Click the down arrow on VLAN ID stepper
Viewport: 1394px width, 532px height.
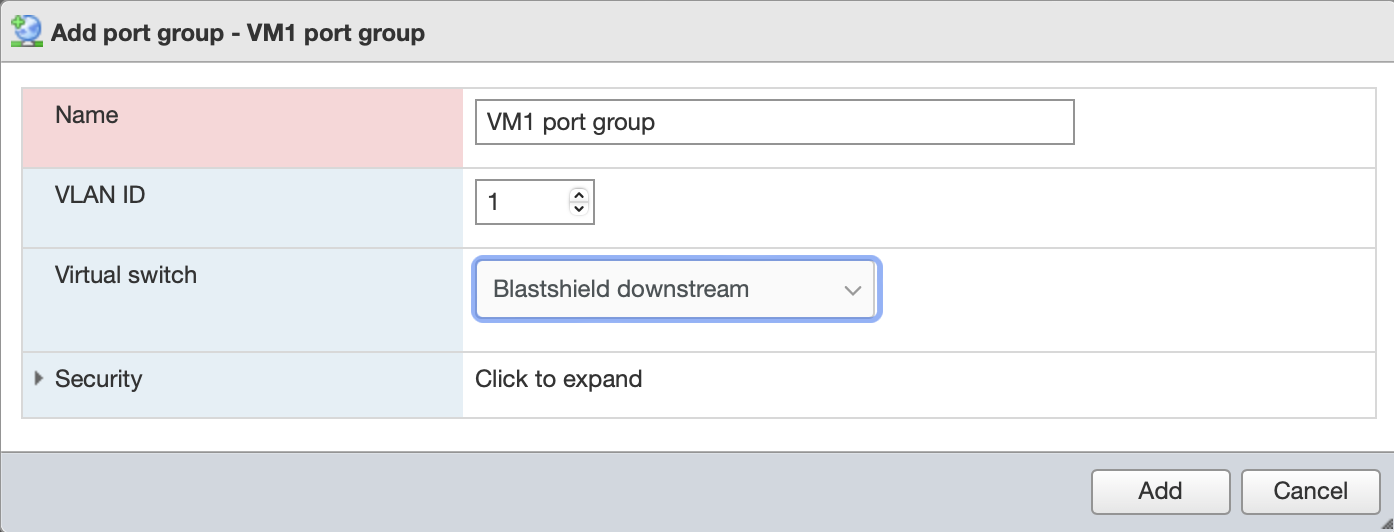pyautogui.click(x=579, y=209)
